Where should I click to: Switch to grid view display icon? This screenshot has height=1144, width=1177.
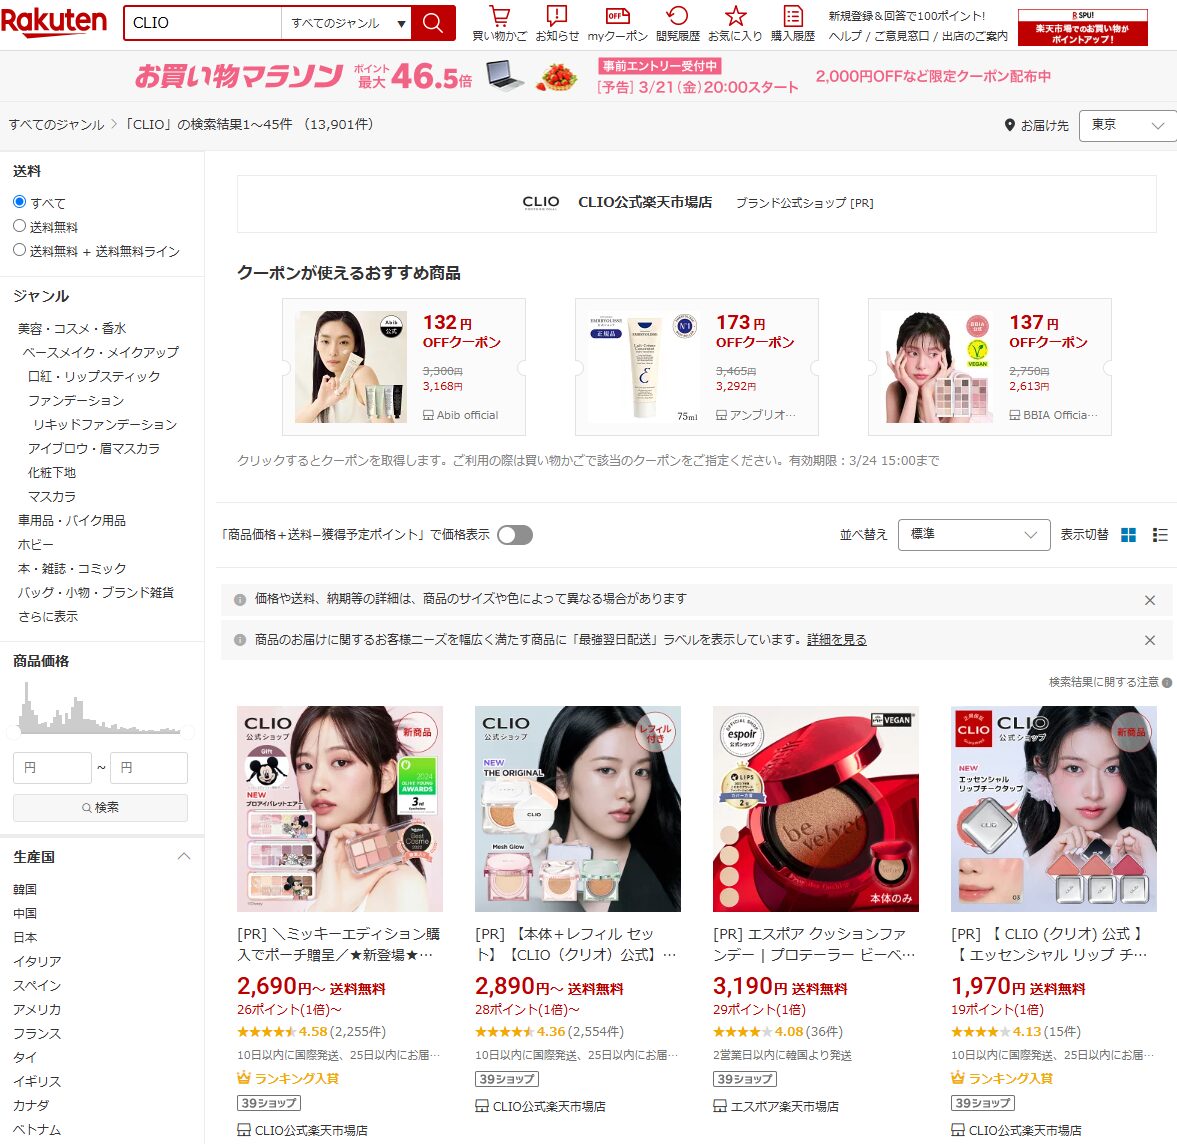[1128, 534]
